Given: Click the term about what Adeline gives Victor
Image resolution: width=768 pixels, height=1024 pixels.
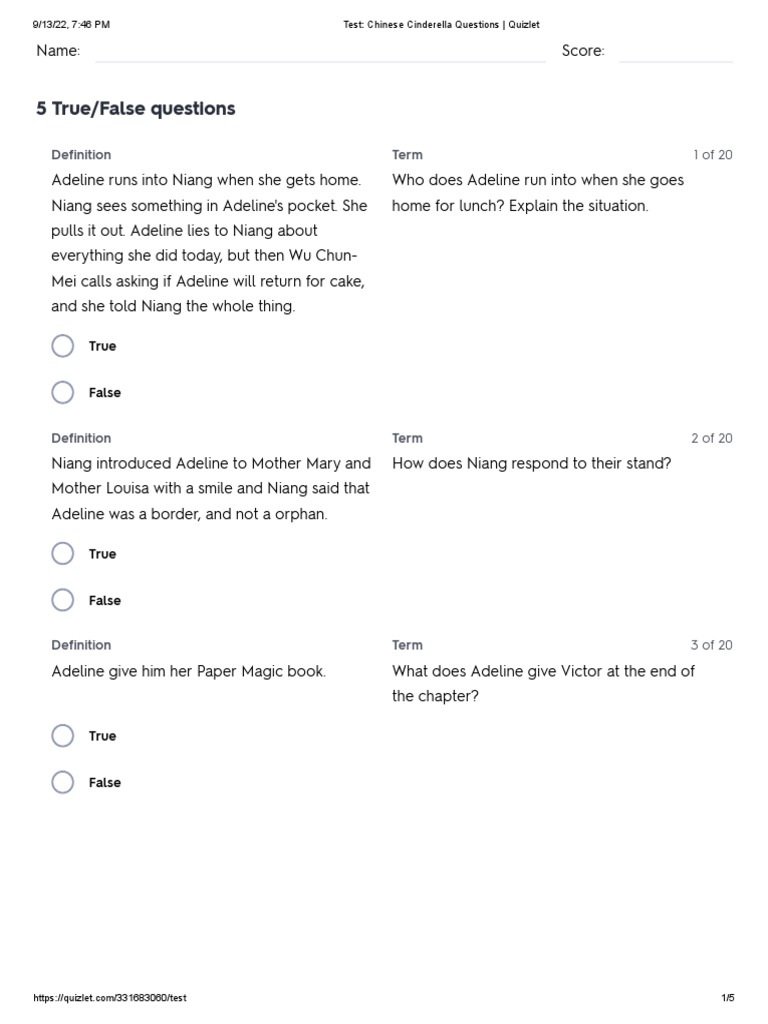Looking at the screenshot, I should 543,684.
